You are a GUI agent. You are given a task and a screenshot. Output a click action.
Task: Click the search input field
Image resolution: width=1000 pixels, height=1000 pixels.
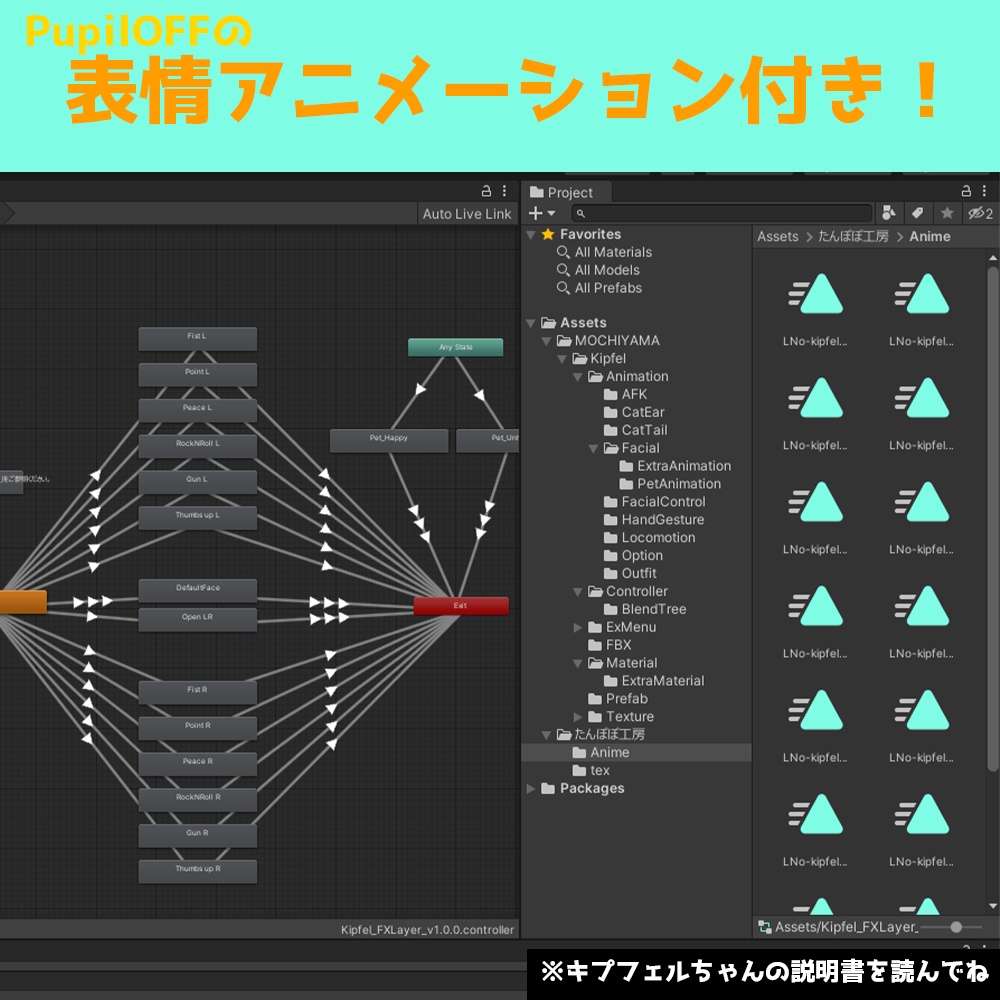click(720, 213)
